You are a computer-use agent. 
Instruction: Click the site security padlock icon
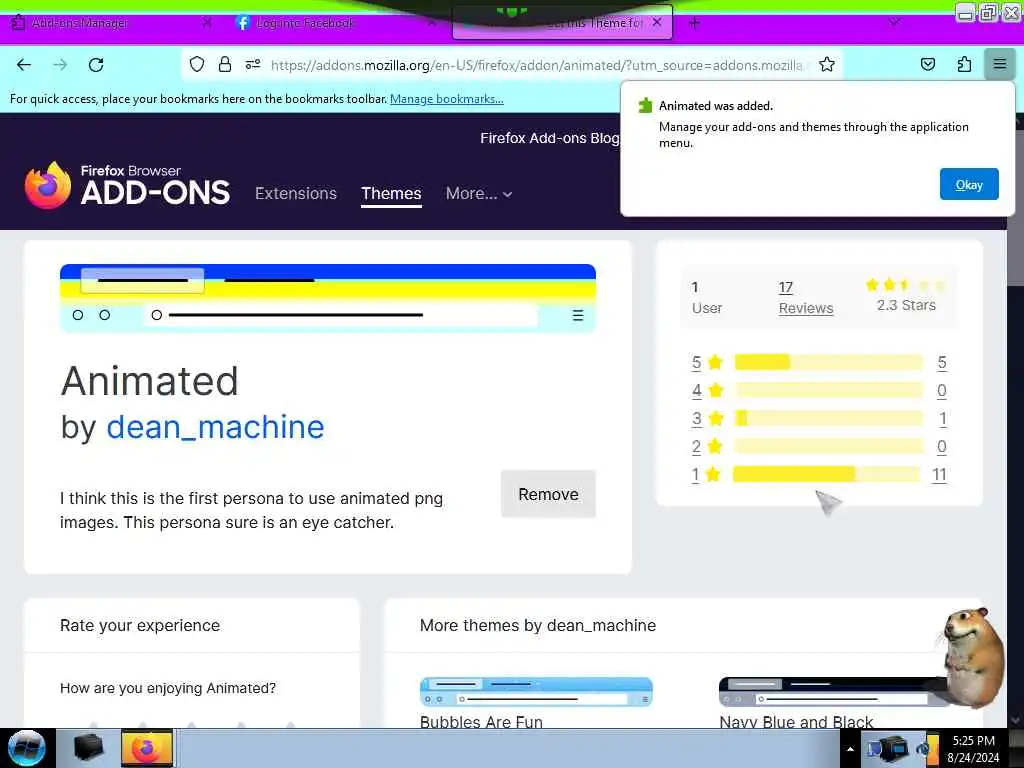225,64
